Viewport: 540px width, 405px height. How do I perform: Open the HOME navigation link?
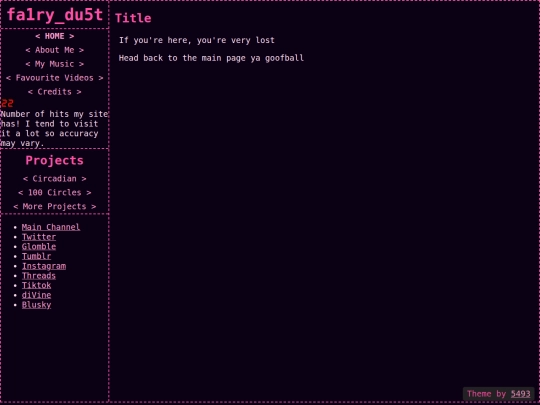[54, 36]
